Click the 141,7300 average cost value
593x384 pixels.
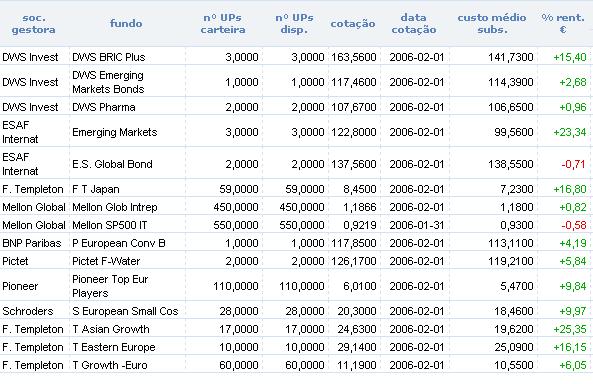point(511,57)
